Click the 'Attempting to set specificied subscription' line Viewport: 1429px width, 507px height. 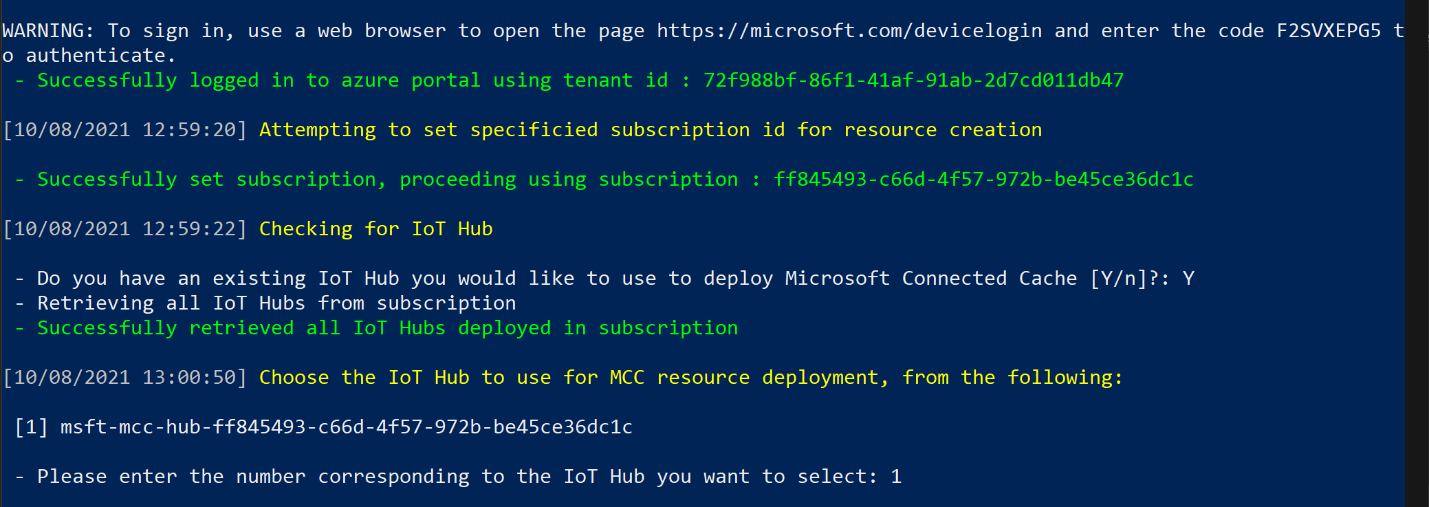coord(650,129)
